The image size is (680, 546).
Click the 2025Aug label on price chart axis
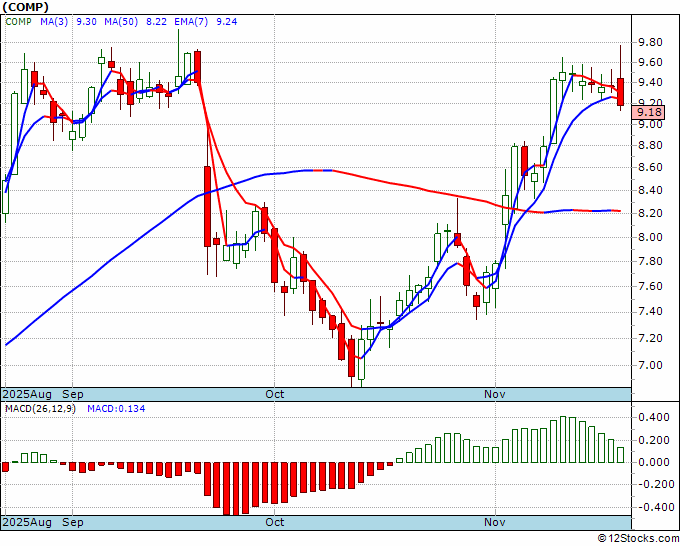[27, 394]
